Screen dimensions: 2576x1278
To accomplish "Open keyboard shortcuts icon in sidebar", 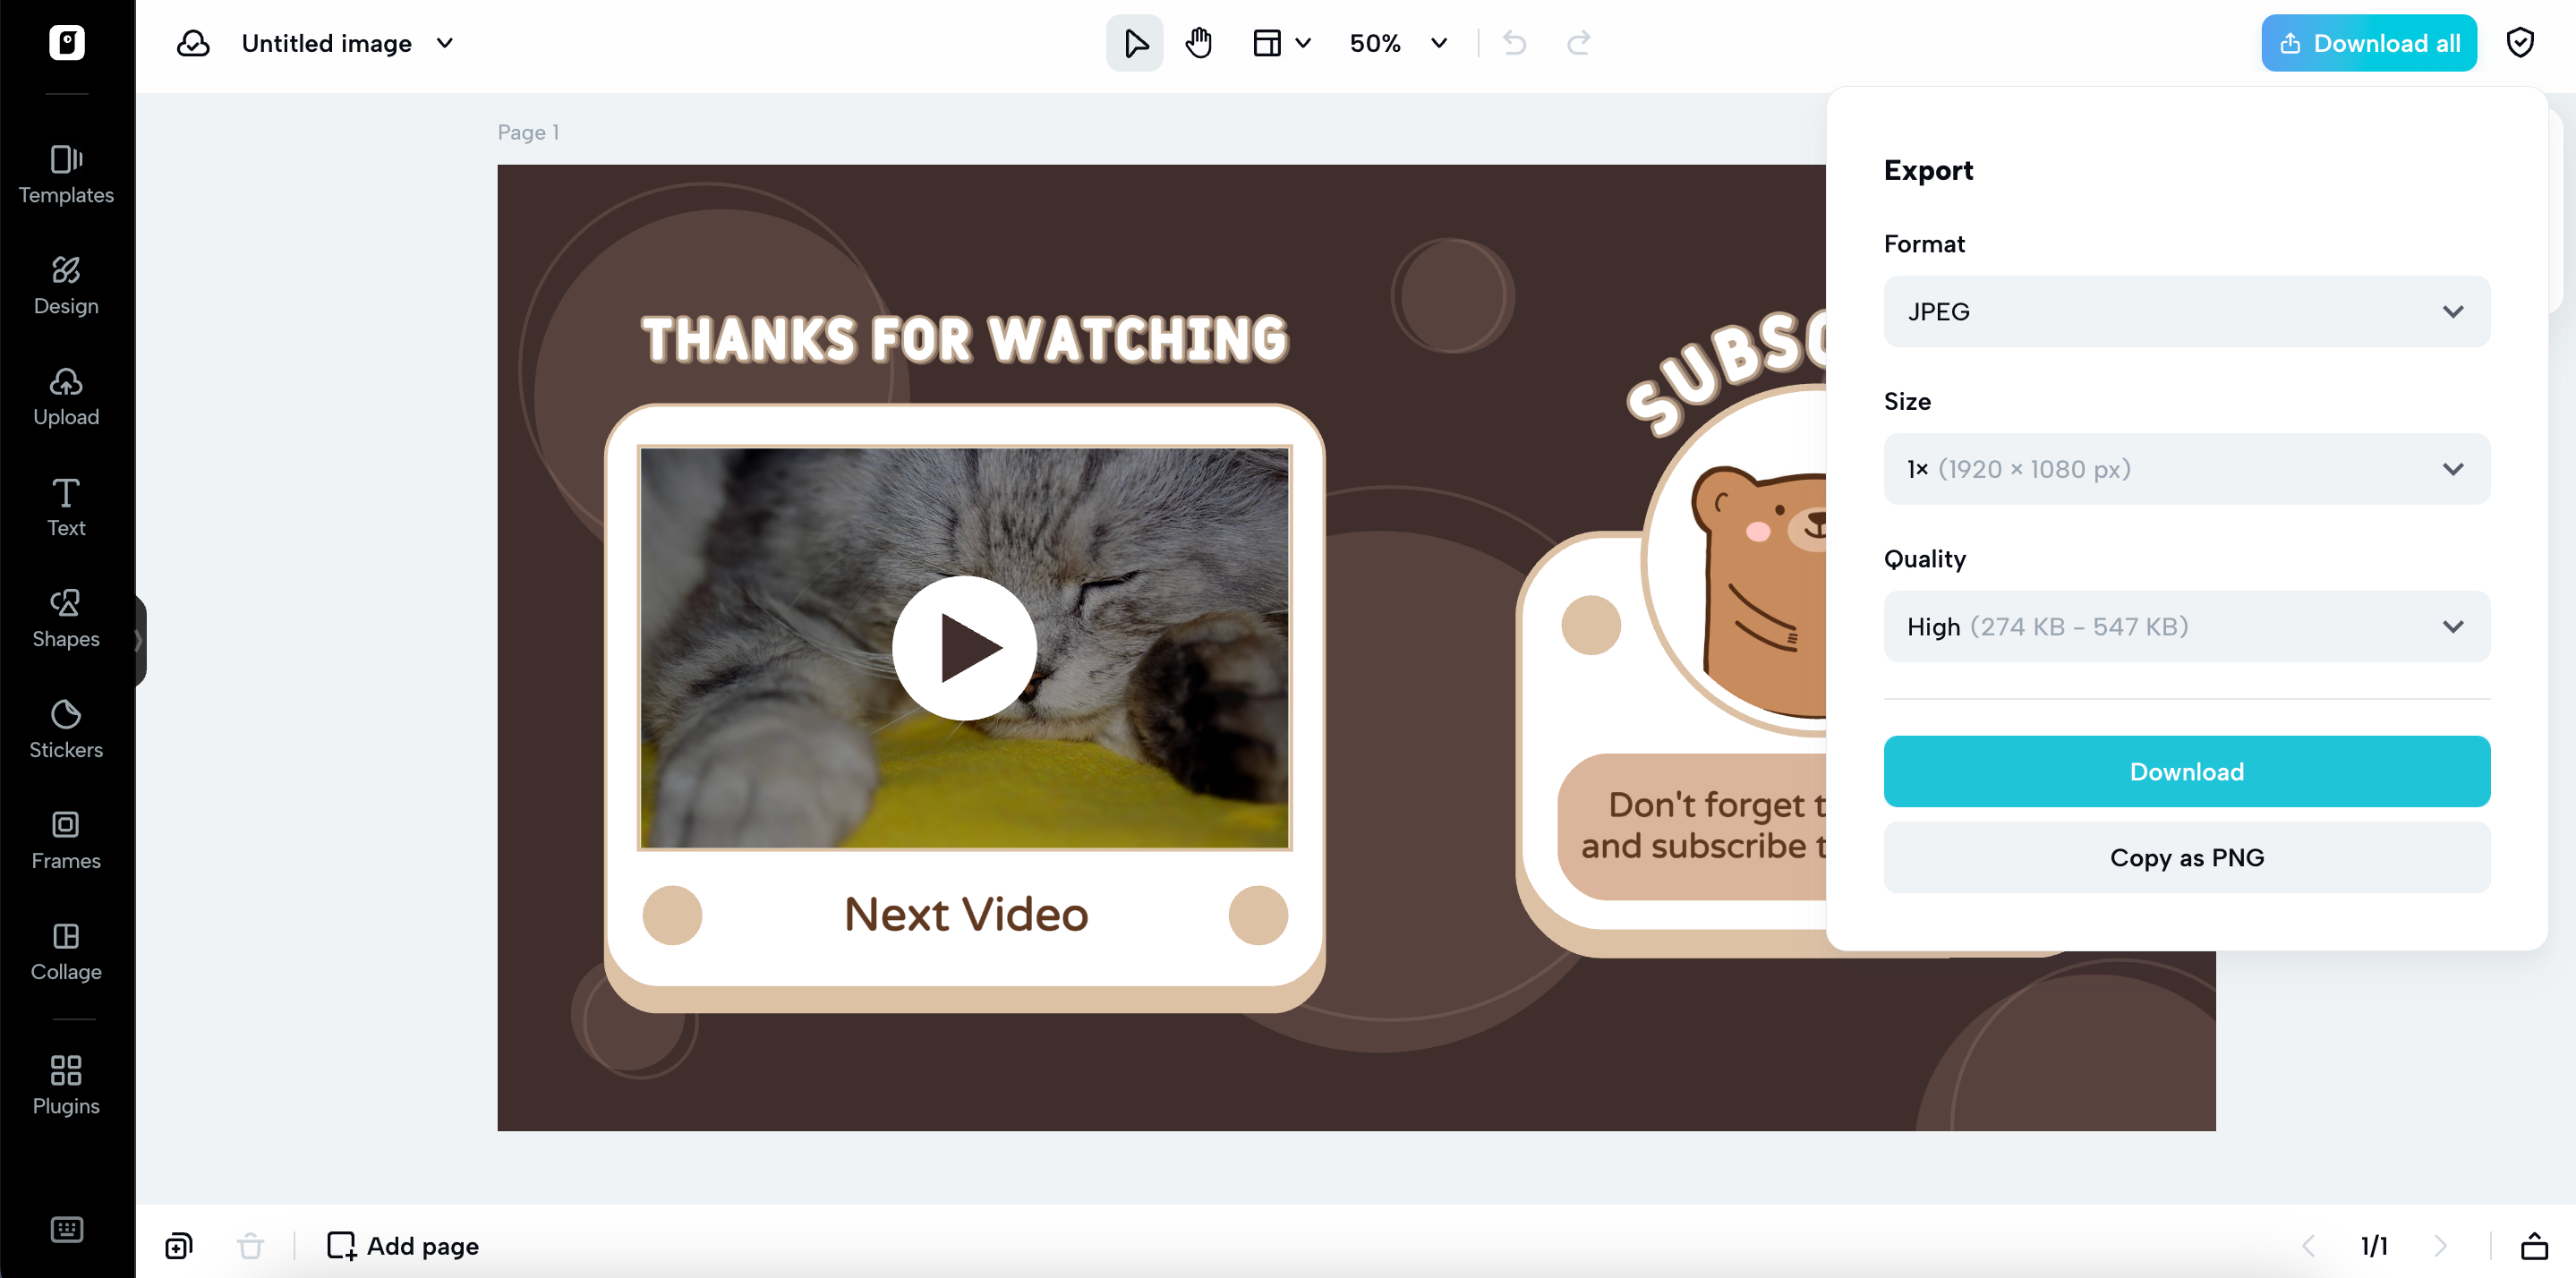I will coord(66,1229).
